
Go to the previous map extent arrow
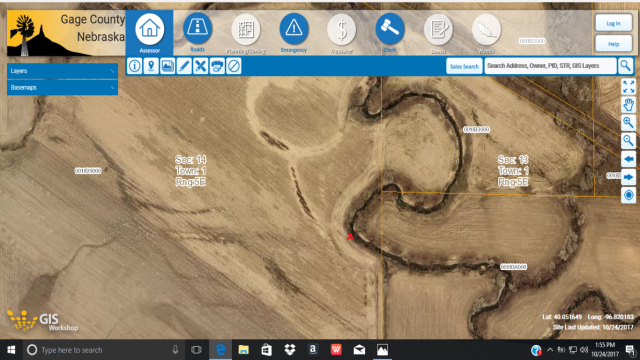click(x=628, y=159)
